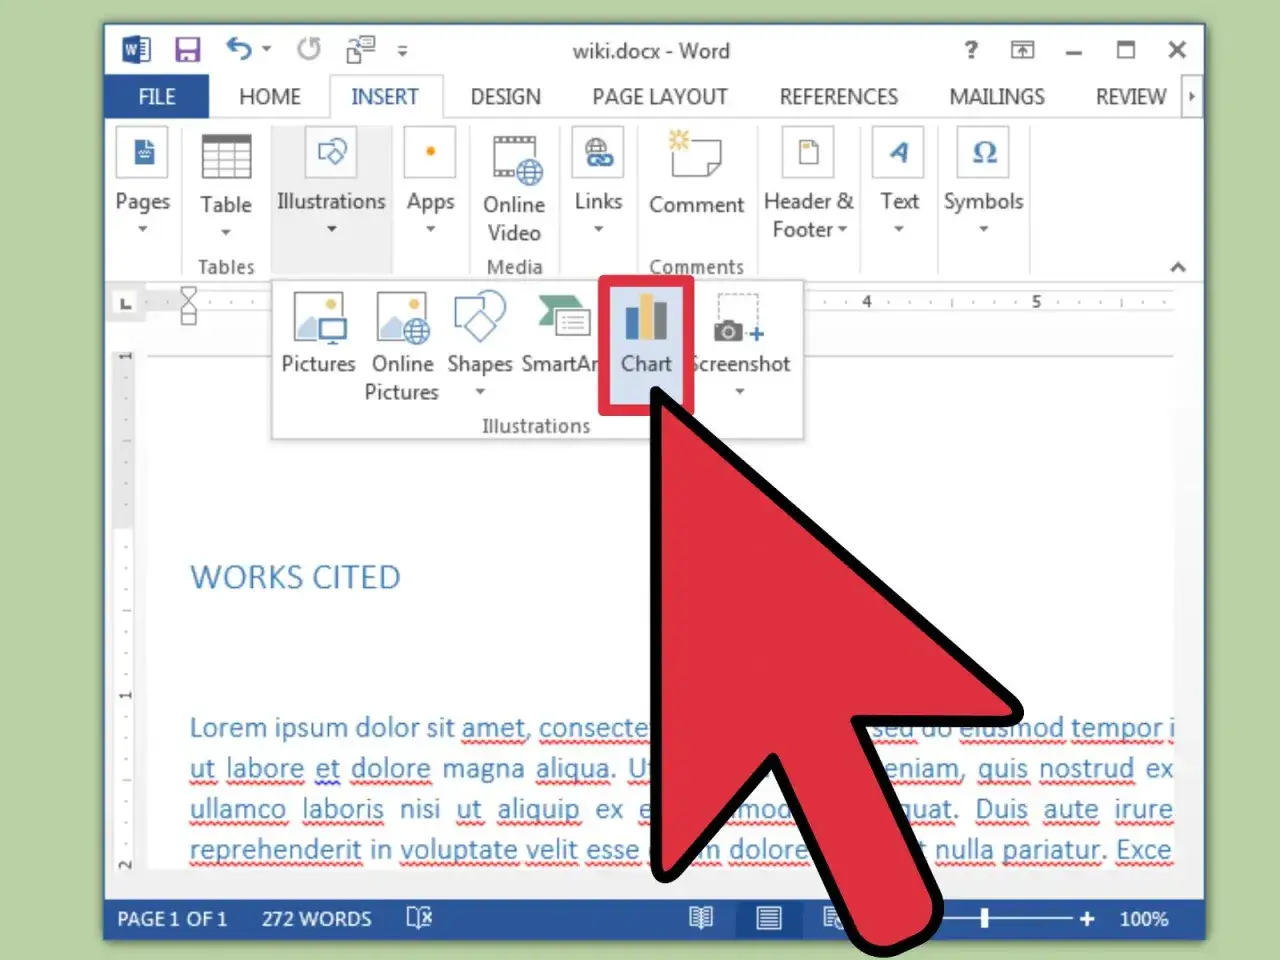Show more ribbon tabs with the right arrow
The height and width of the screenshot is (960, 1280).
1191,97
